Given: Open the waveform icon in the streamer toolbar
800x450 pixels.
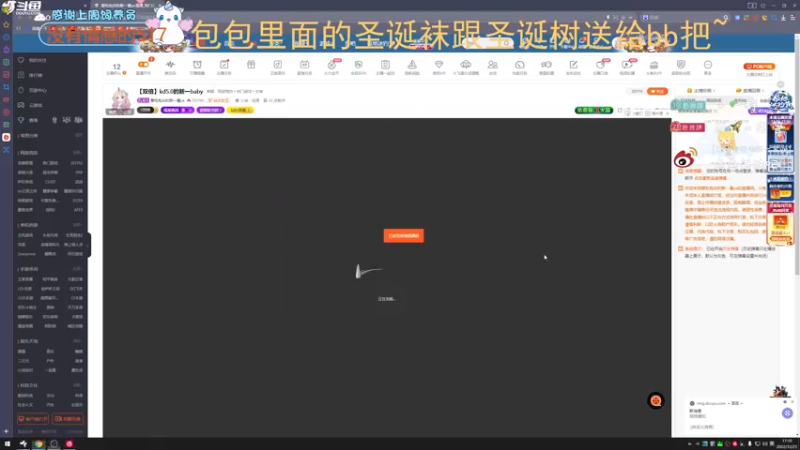Looking at the screenshot, I should 170,65.
